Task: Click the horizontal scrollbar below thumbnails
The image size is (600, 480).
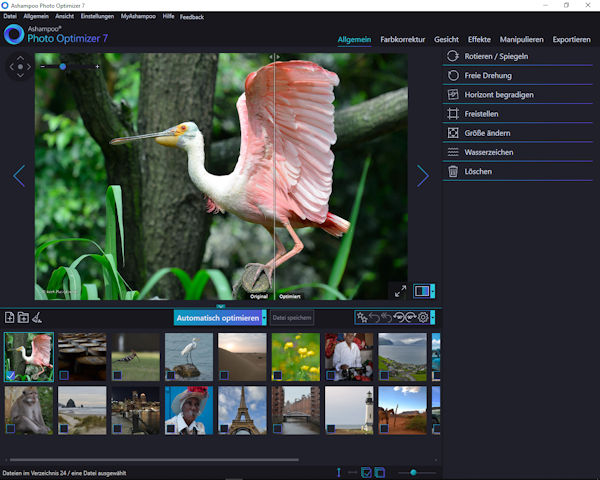Action: tap(154, 460)
